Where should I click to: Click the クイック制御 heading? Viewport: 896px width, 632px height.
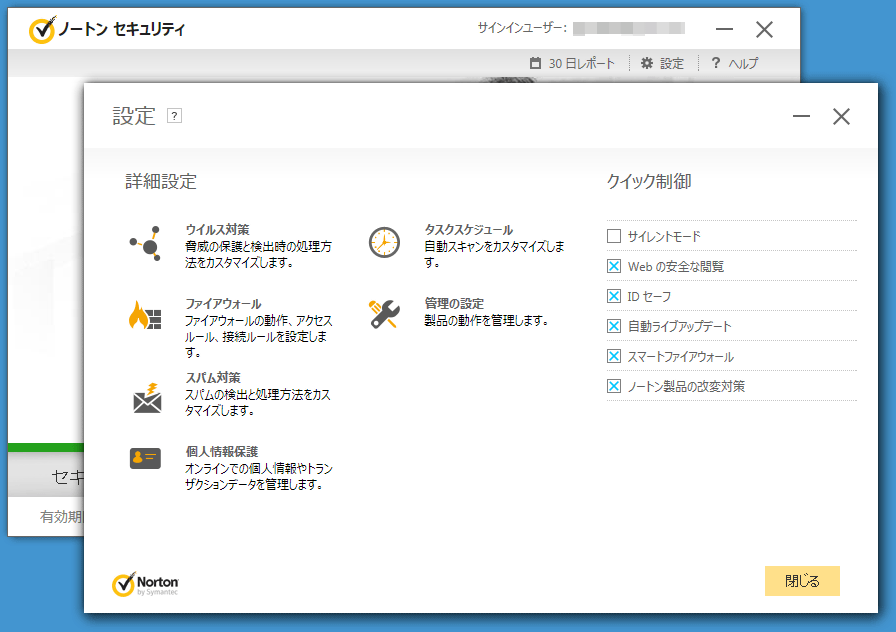tap(649, 181)
